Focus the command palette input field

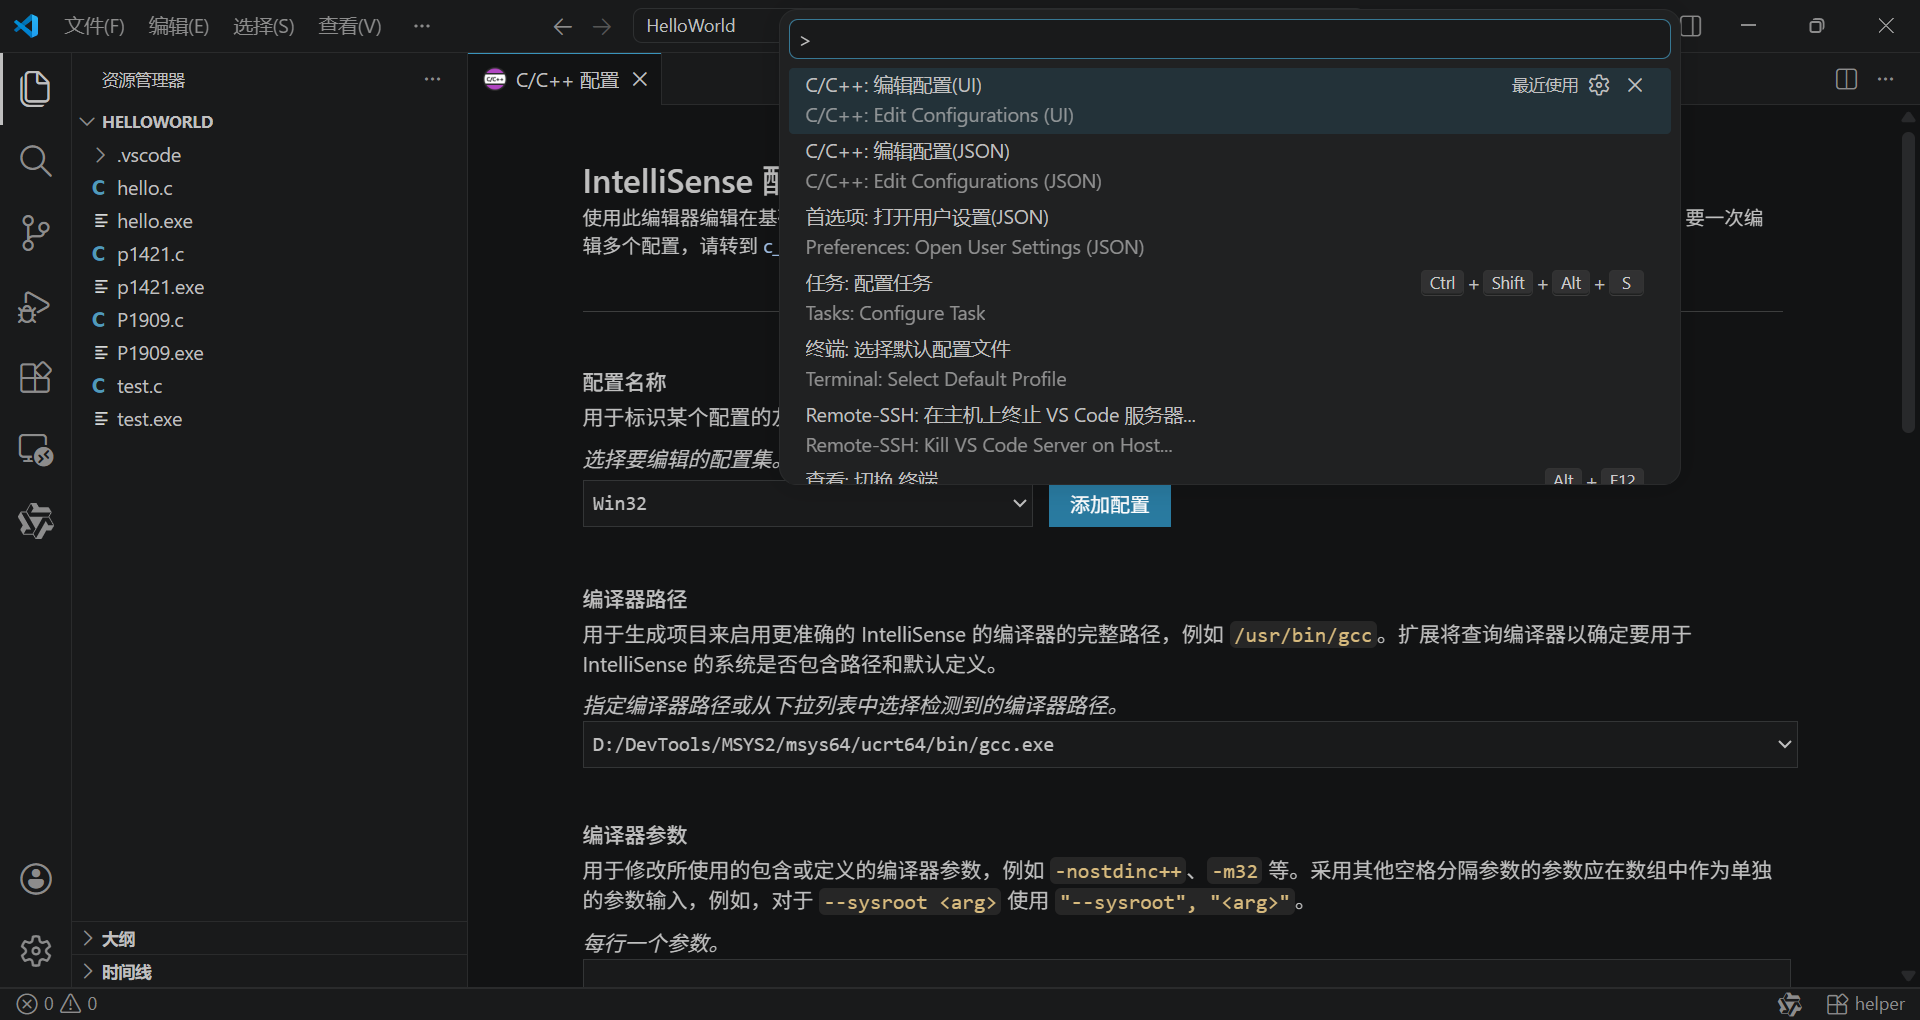pos(1230,40)
